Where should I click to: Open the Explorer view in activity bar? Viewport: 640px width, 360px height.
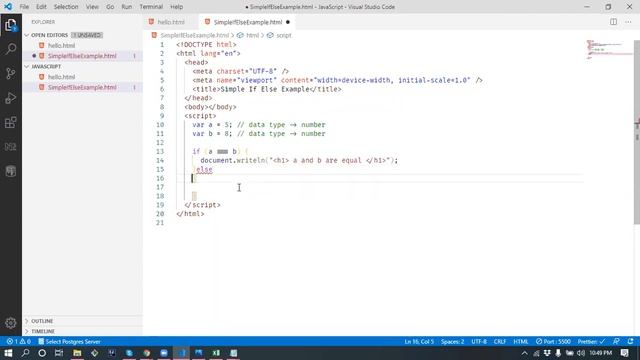point(11,25)
